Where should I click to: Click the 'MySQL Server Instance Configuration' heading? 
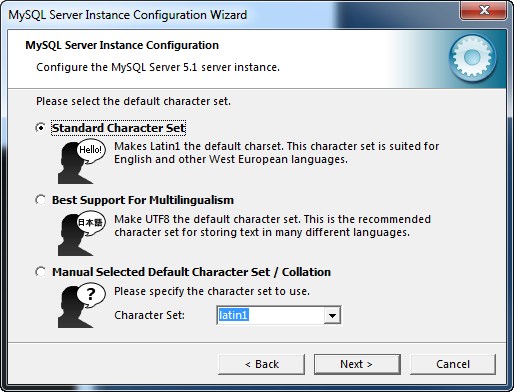(122, 45)
